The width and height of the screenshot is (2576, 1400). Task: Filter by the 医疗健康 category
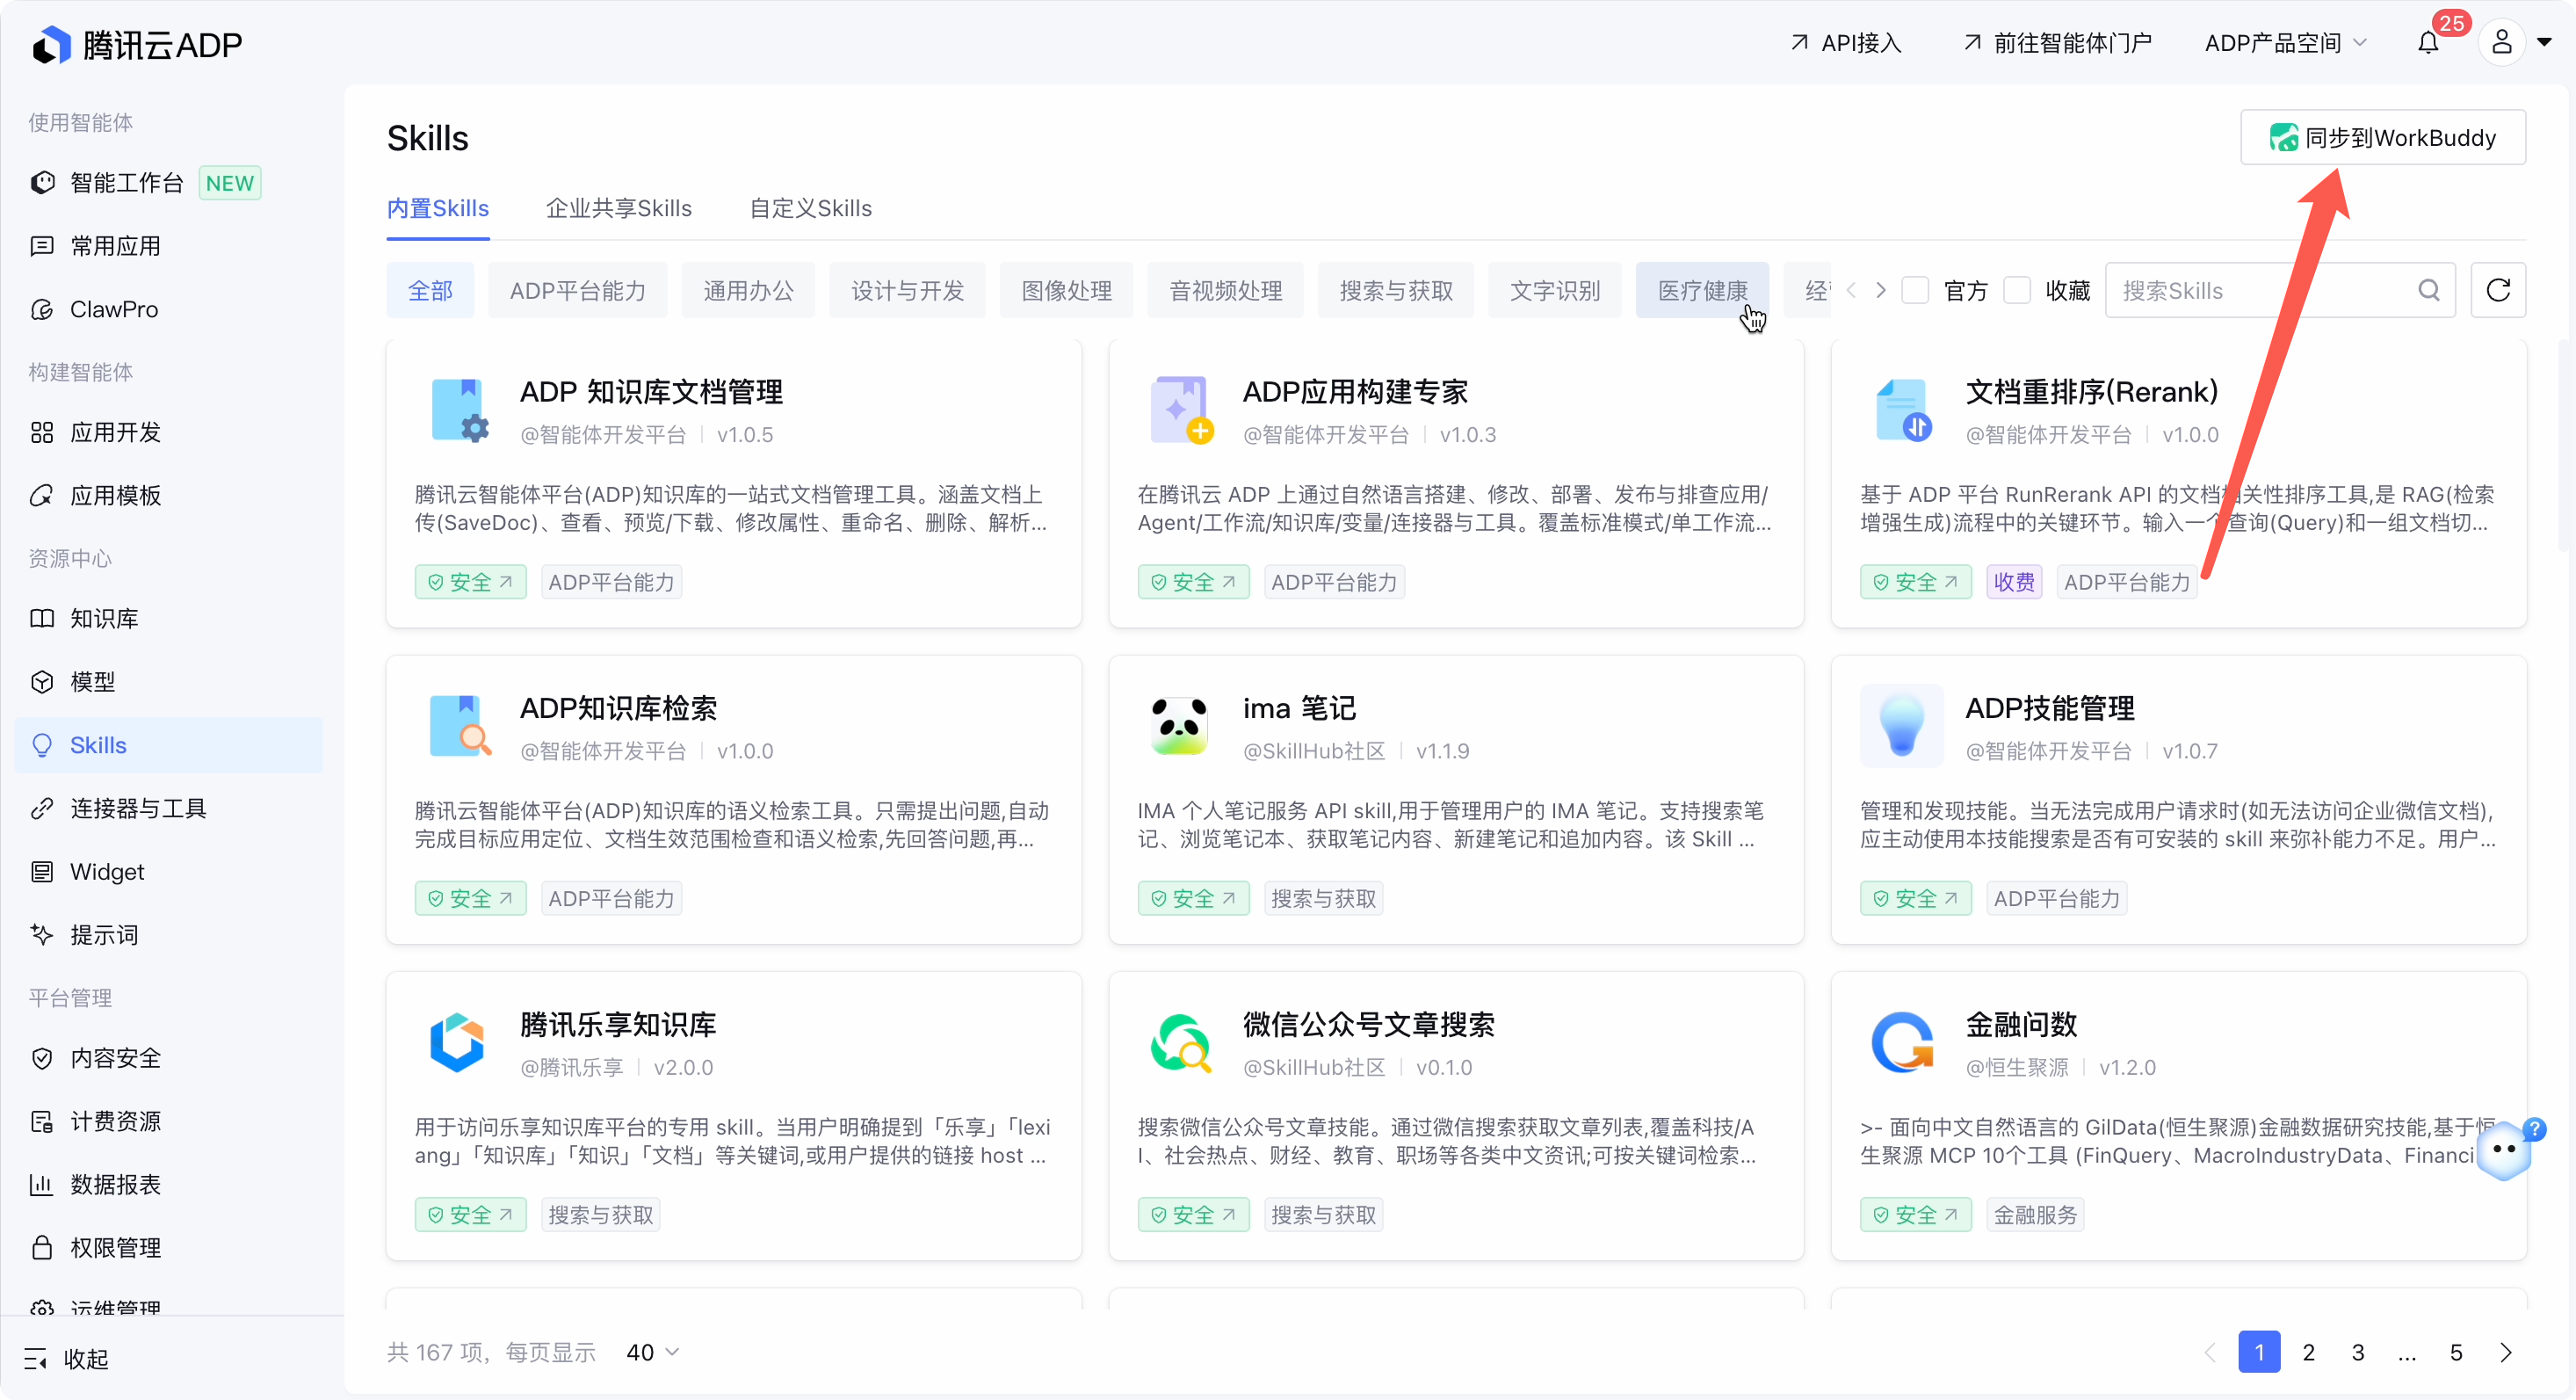[1702, 290]
